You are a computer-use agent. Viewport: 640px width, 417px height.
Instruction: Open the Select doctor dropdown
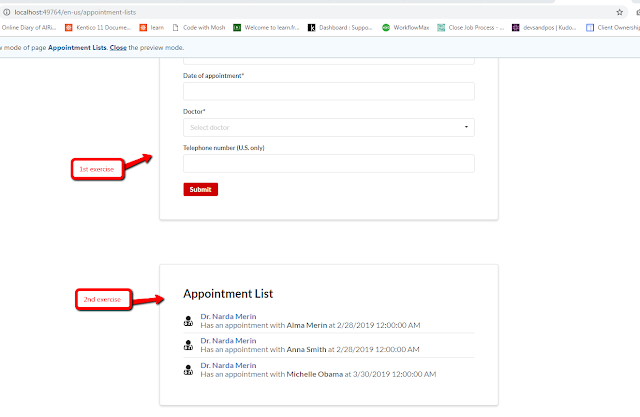pyautogui.click(x=329, y=127)
